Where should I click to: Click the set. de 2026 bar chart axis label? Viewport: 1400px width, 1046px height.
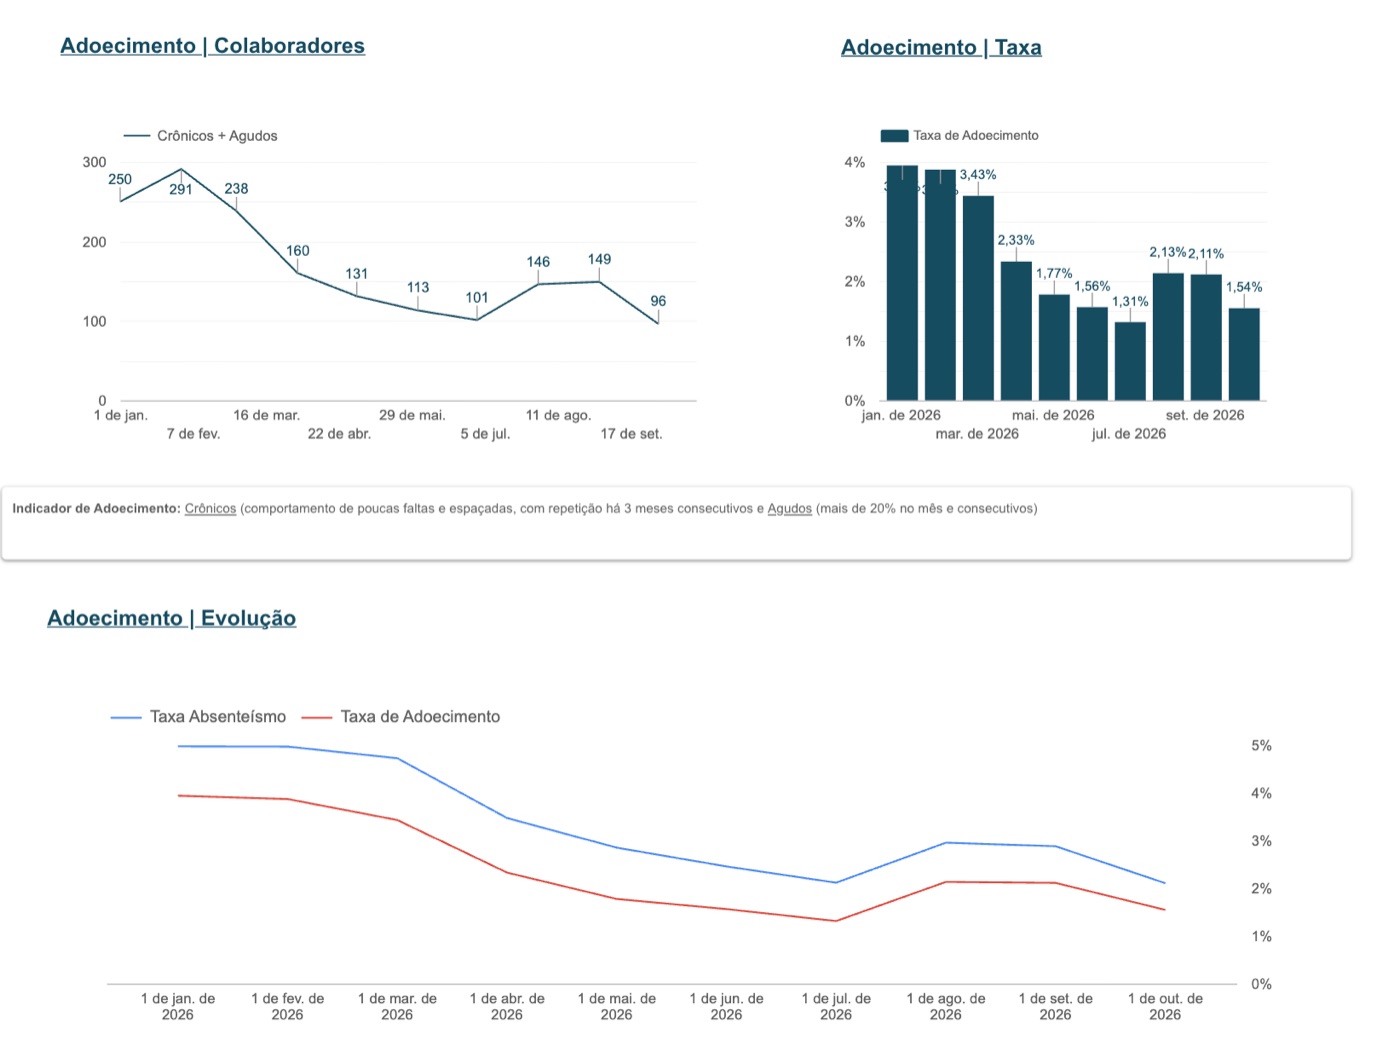point(1205,415)
